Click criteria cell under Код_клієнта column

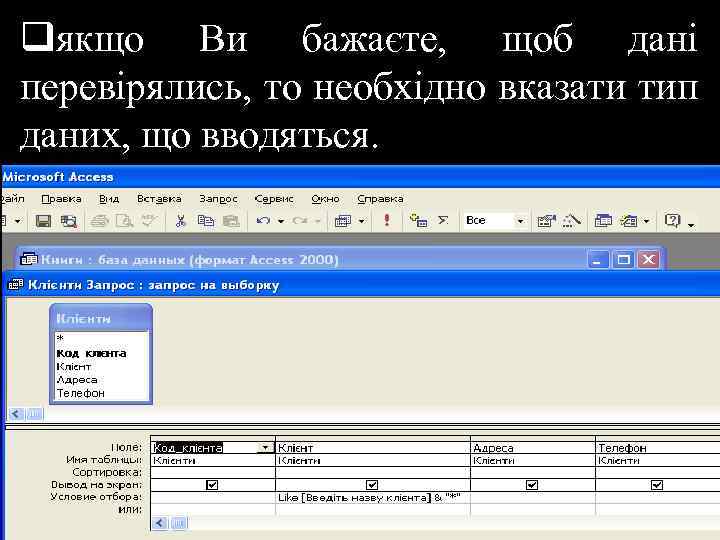click(213, 497)
